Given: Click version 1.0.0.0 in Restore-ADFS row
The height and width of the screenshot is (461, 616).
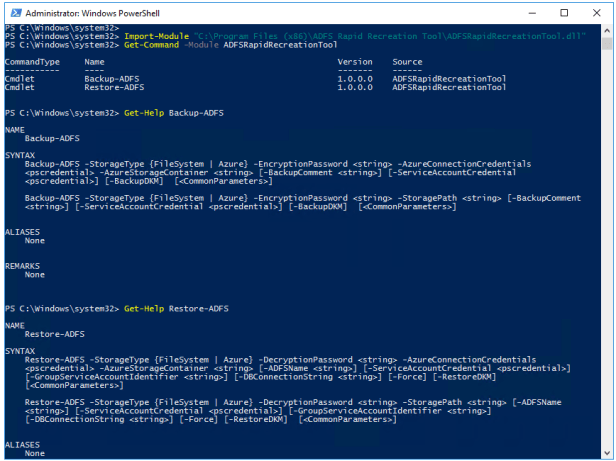Looking at the screenshot, I should (355, 87).
